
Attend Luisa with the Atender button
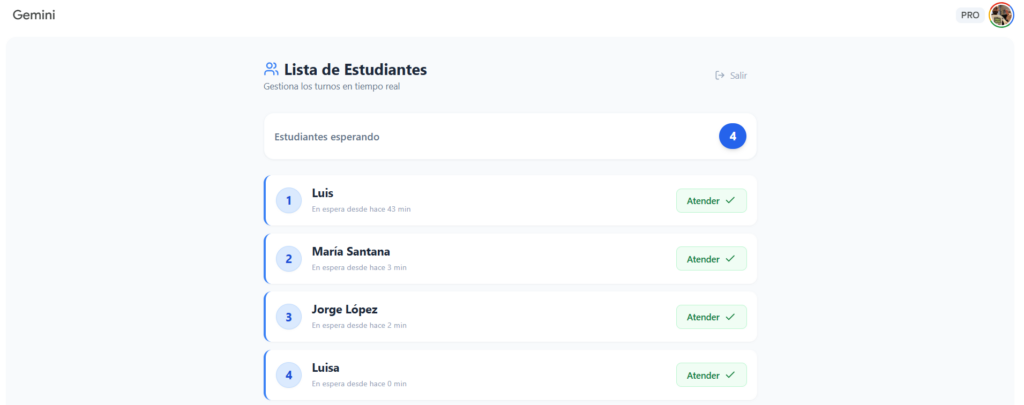[x=711, y=375]
